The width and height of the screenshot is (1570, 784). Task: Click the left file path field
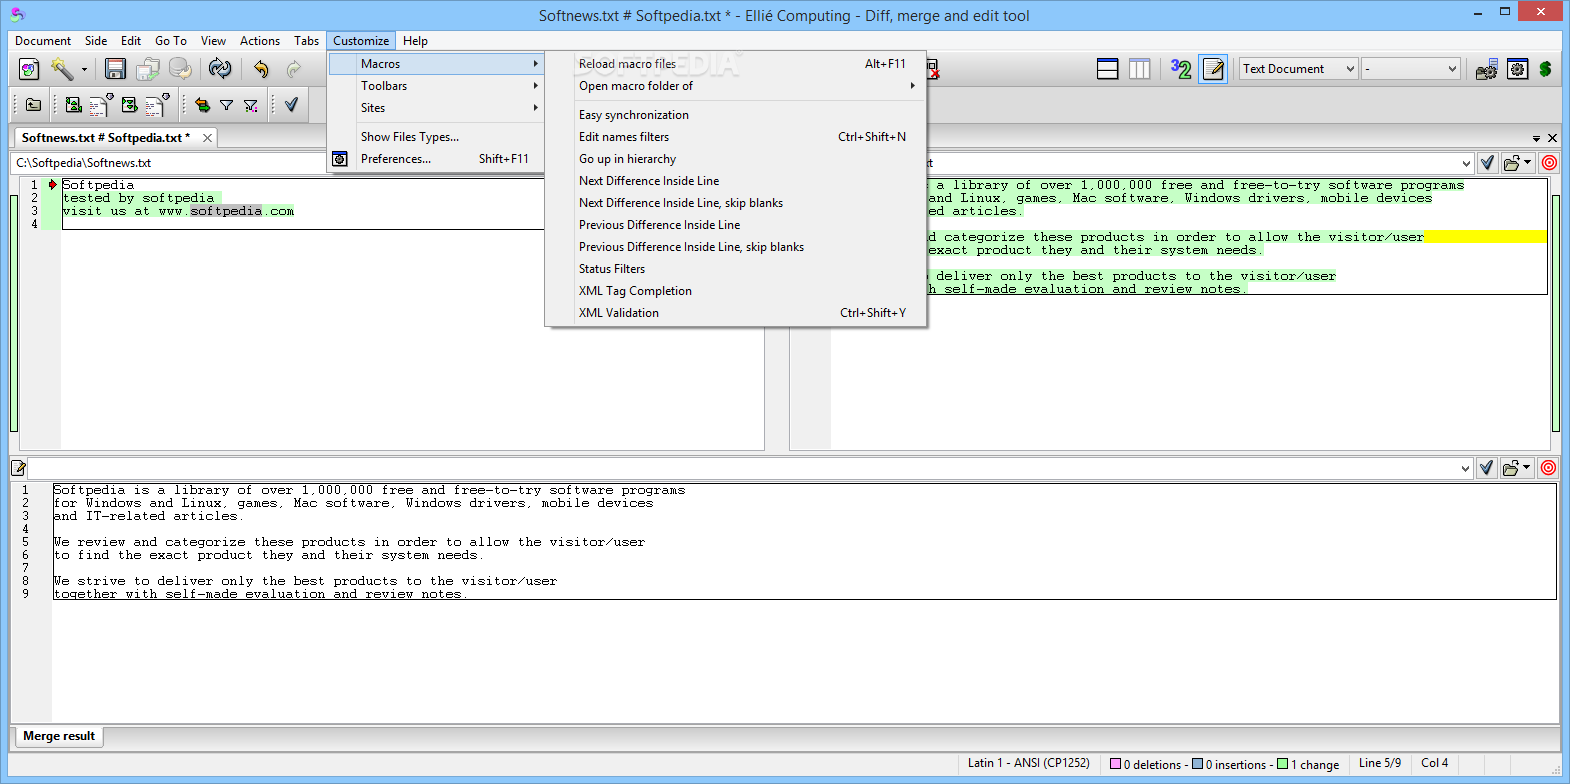pos(170,163)
